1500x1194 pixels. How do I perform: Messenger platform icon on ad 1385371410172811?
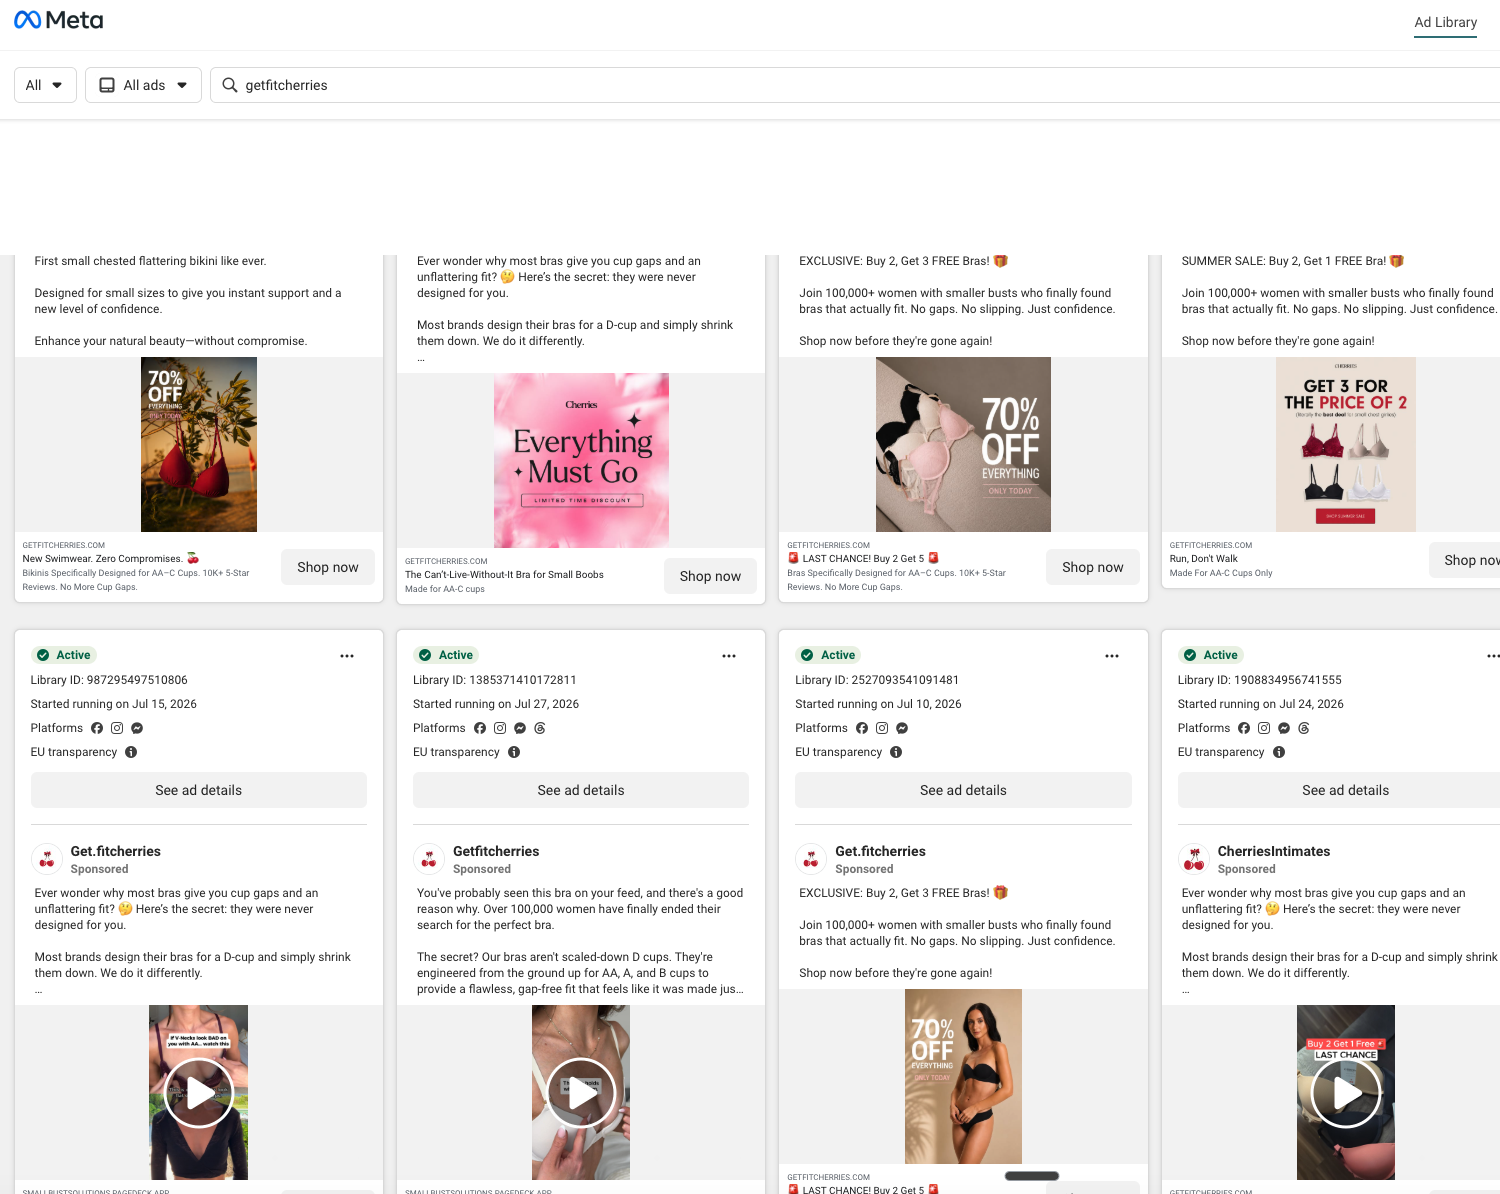coord(520,728)
